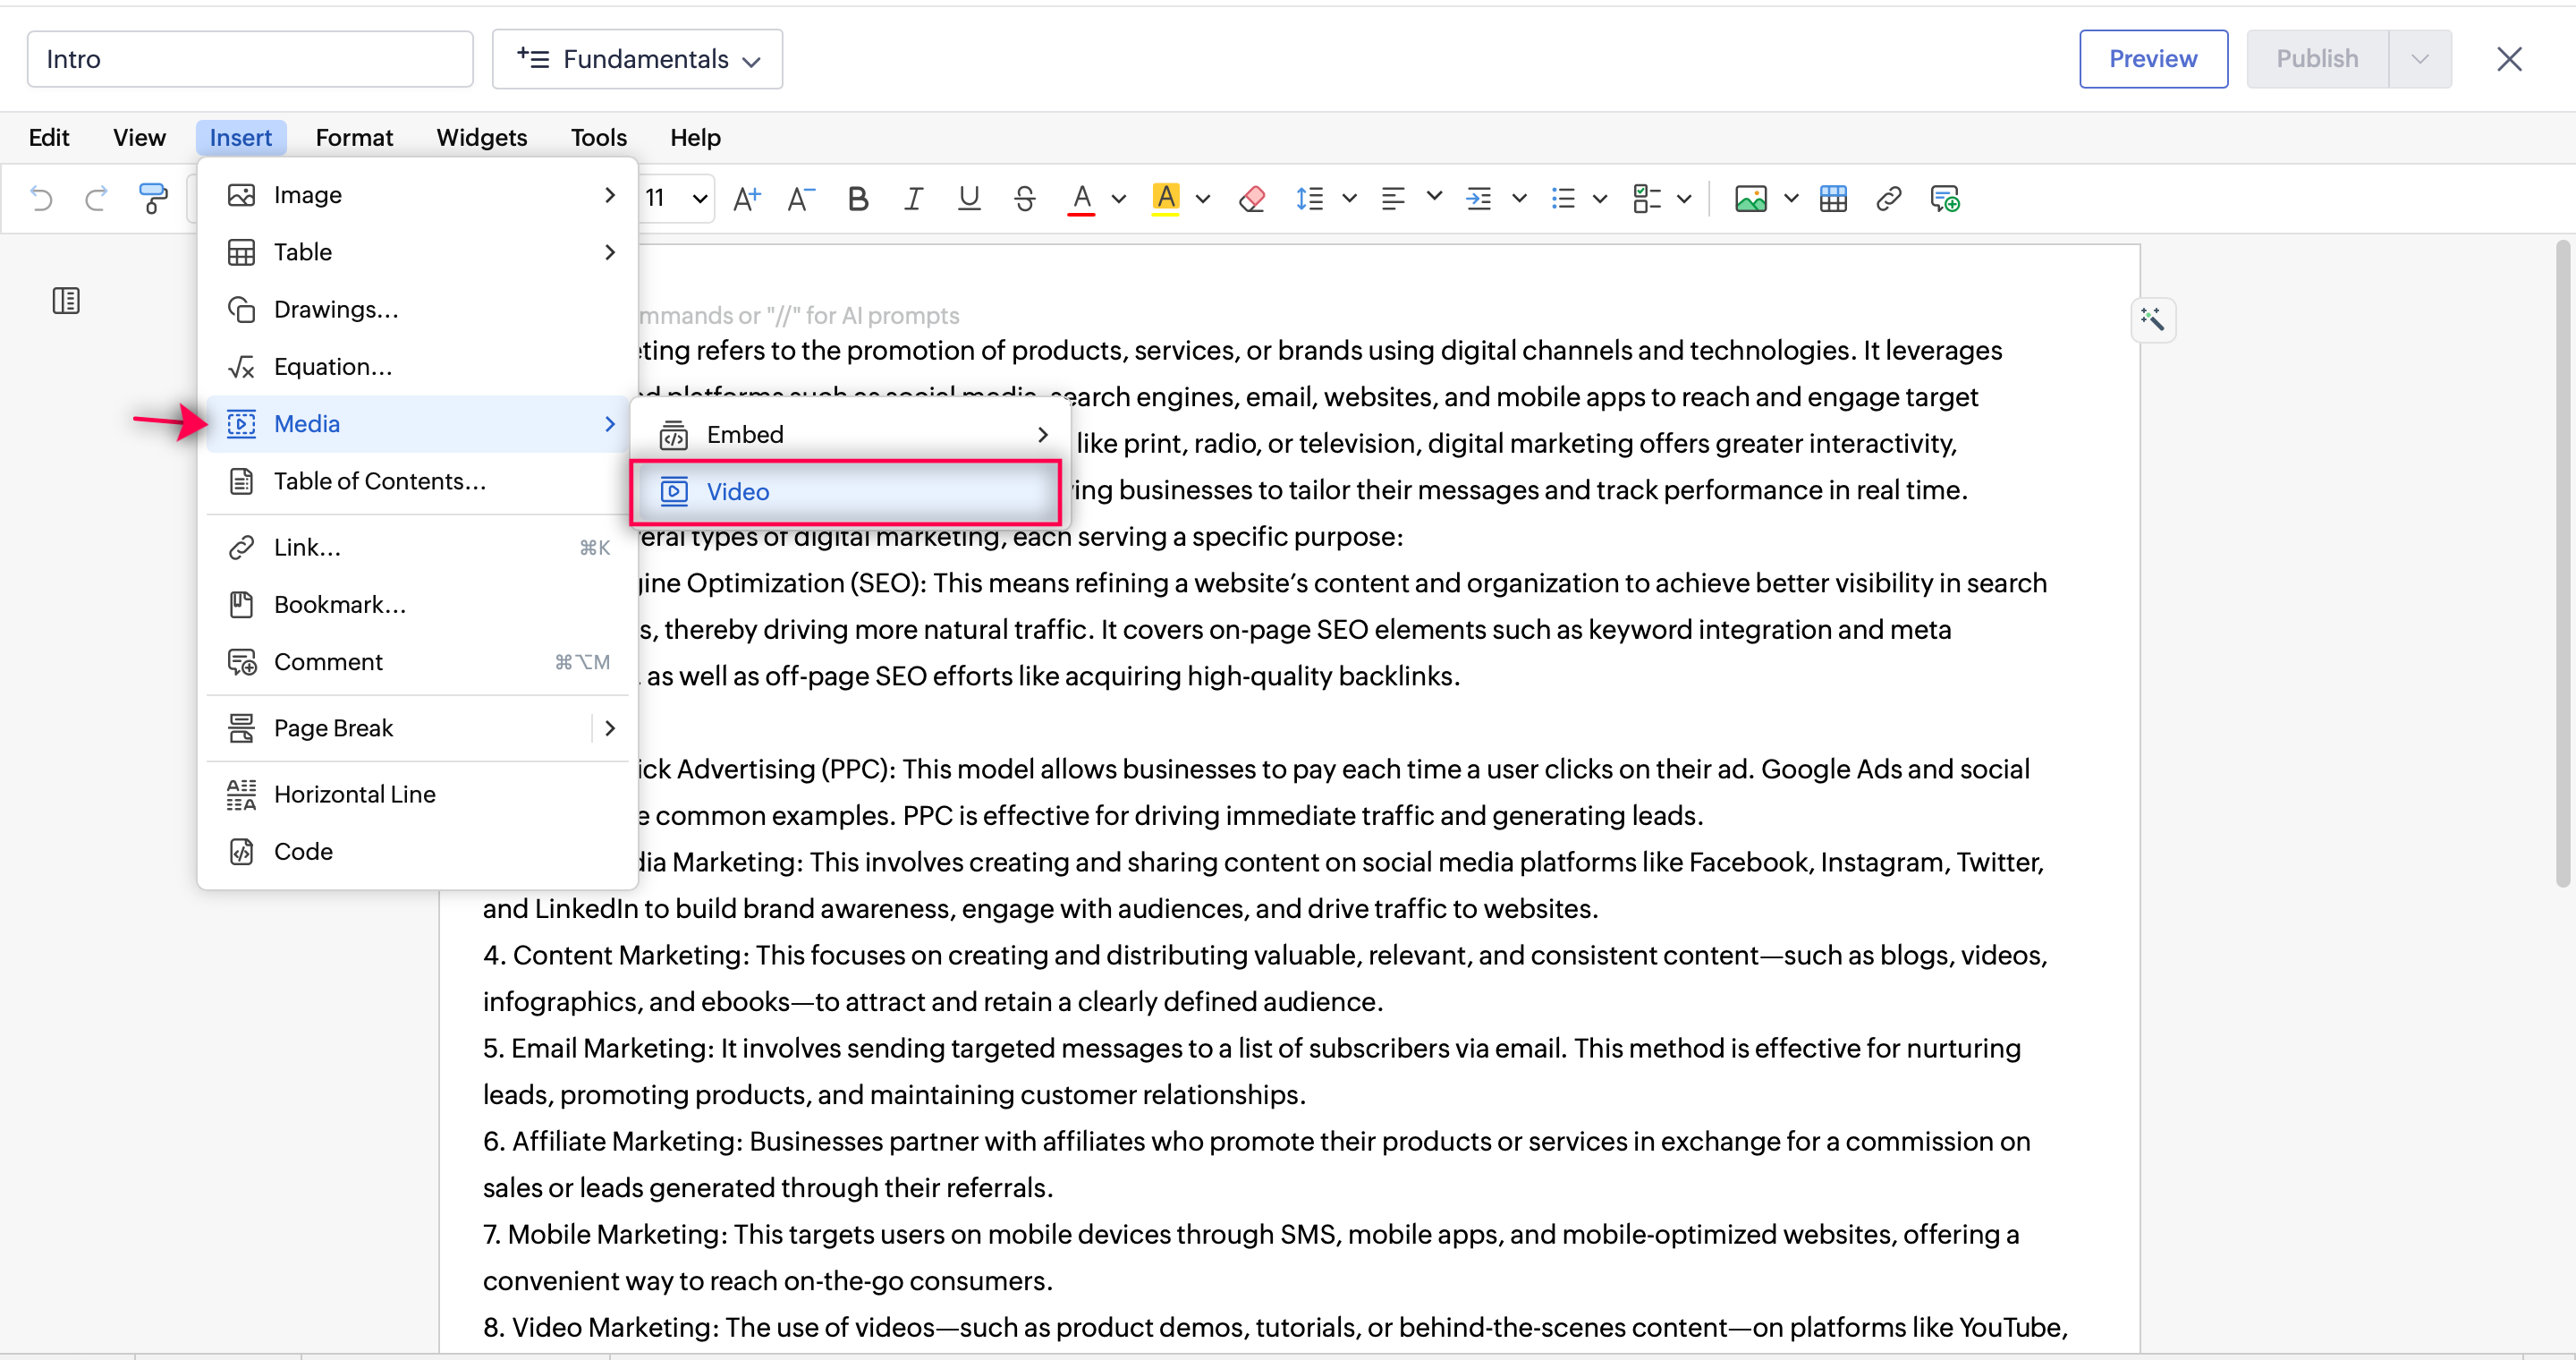Screen dimensions: 2576x1360
Task: Click the Undo arrow icon
Action: [41, 199]
